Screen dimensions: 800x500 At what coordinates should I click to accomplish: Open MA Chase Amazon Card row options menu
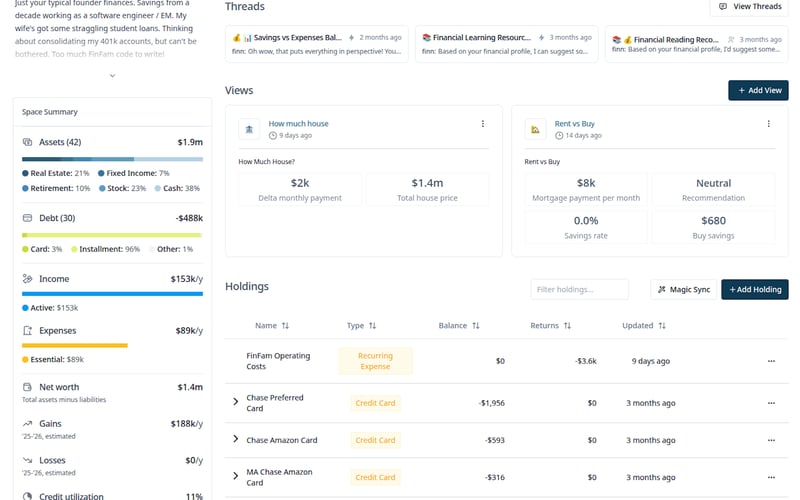pos(771,477)
